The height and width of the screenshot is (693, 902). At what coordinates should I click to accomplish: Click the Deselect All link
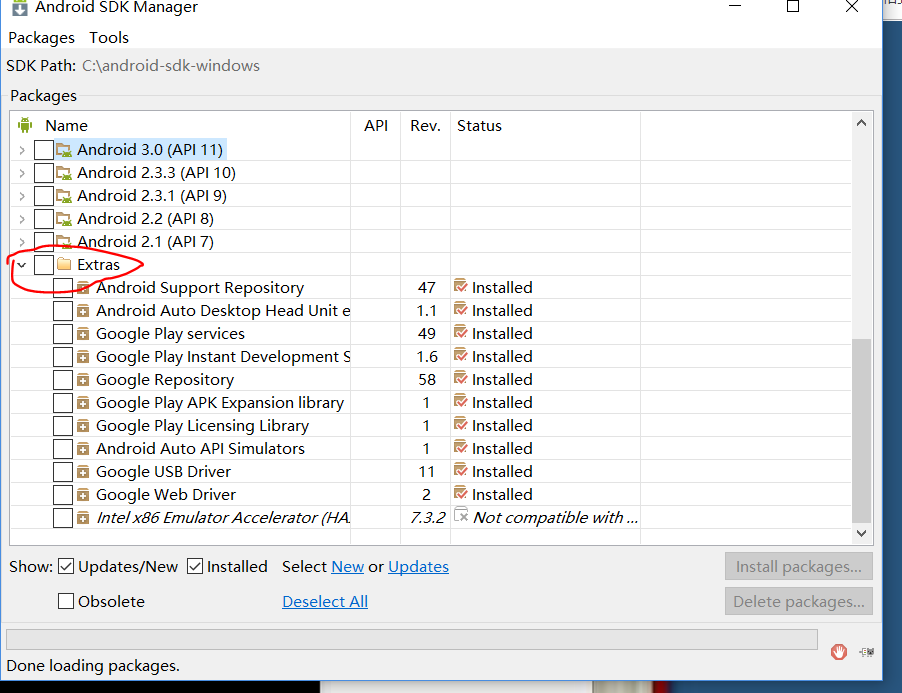coord(325,602)
